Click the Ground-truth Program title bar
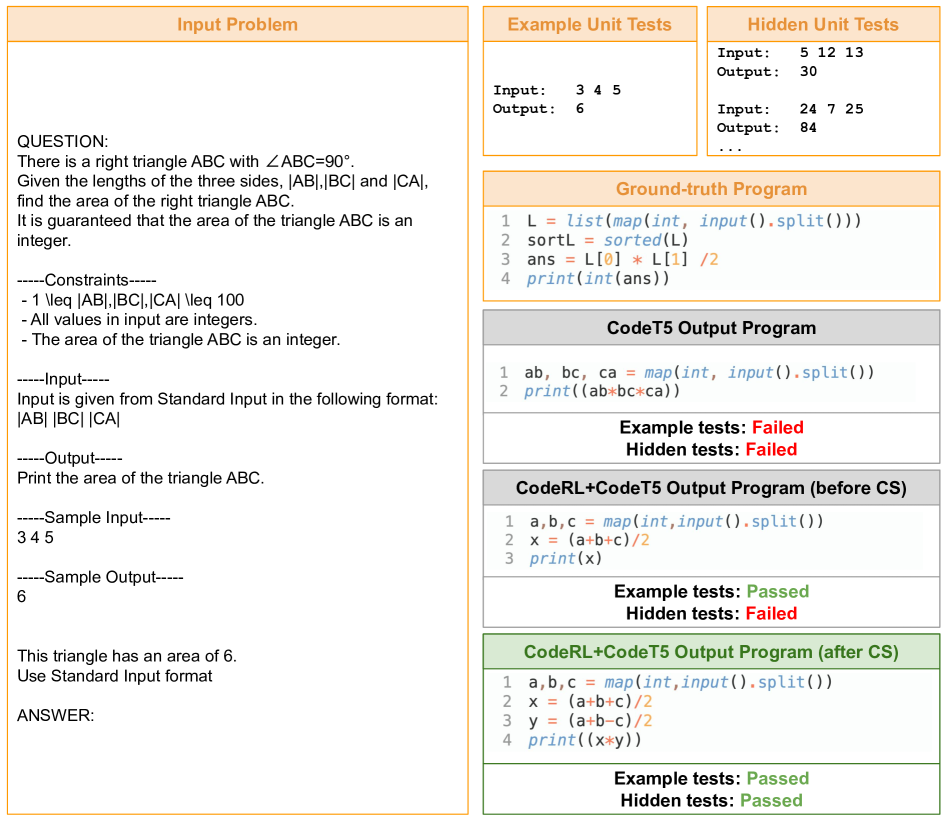The image size is (949, 821). click(711, 189)
